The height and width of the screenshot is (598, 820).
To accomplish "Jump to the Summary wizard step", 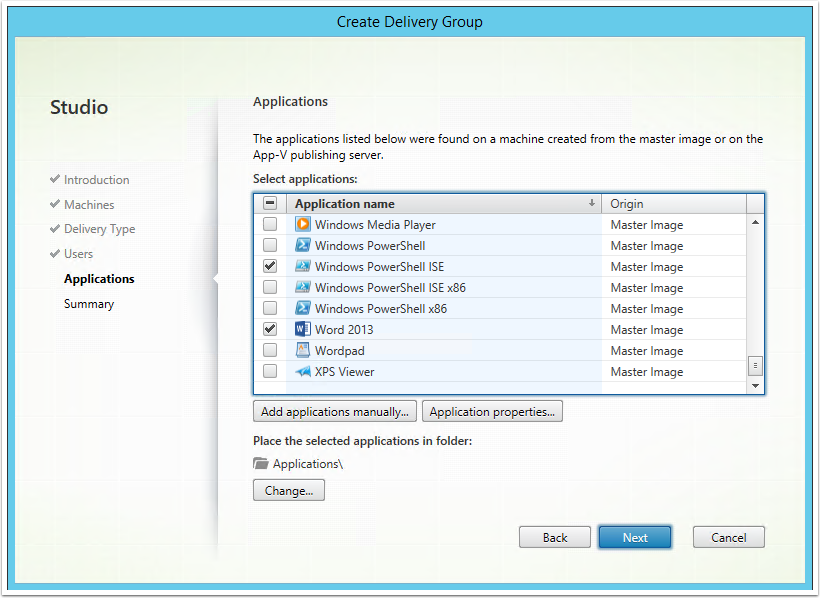I will 89,304.
